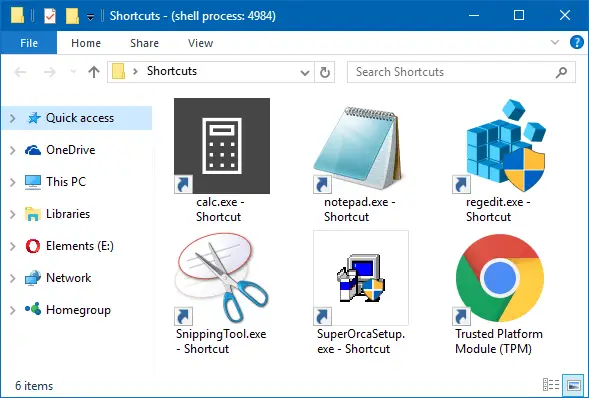Select the regedit.exe shortcut cubes icon
589x398 pixels.
click(x=500, y=146)
